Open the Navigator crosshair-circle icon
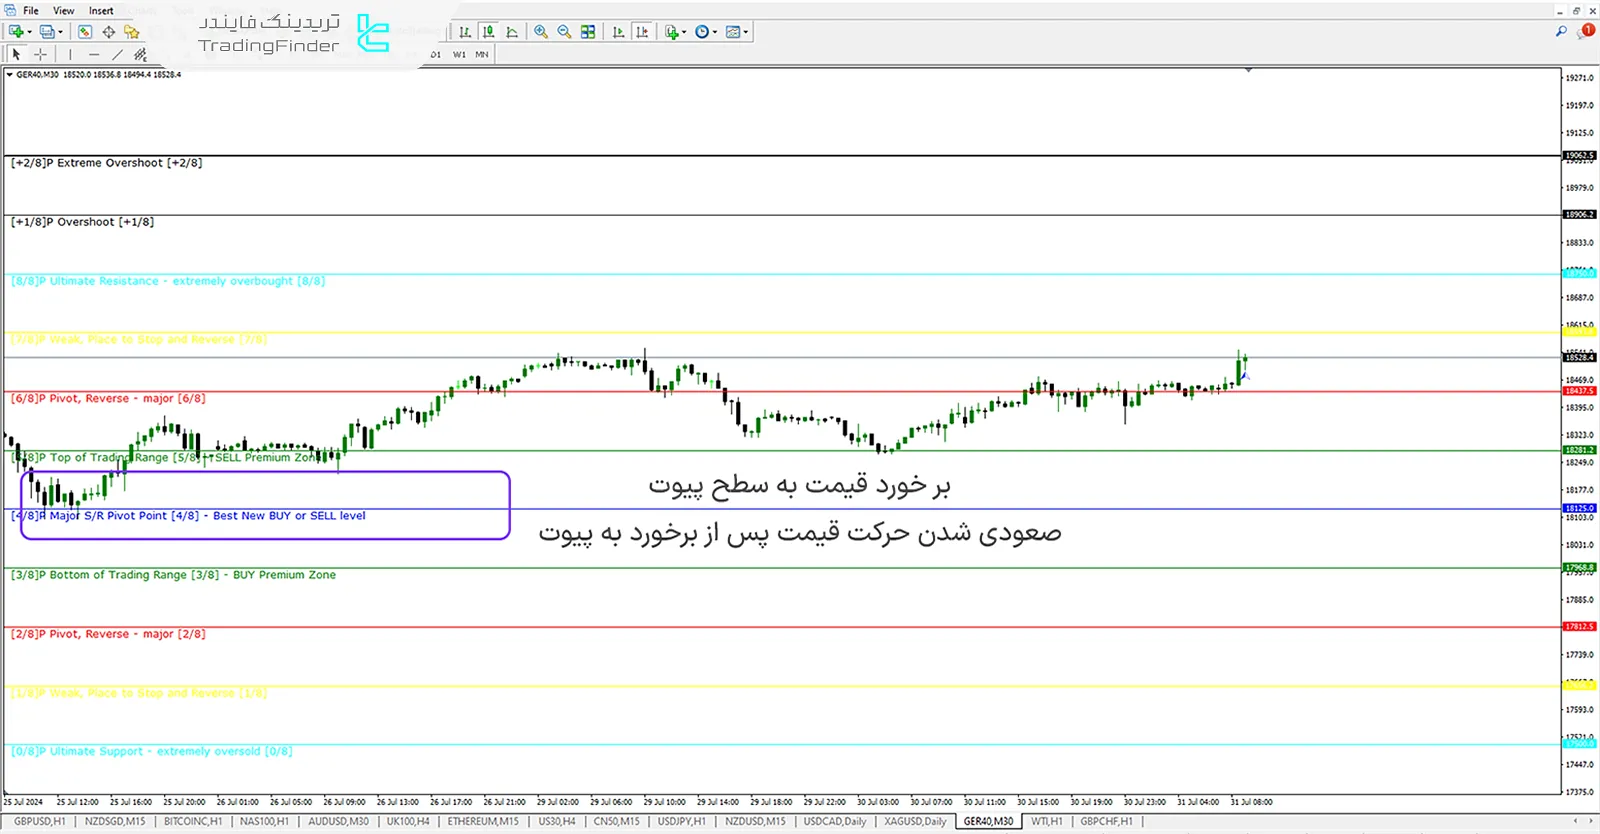 pos(108,32)
